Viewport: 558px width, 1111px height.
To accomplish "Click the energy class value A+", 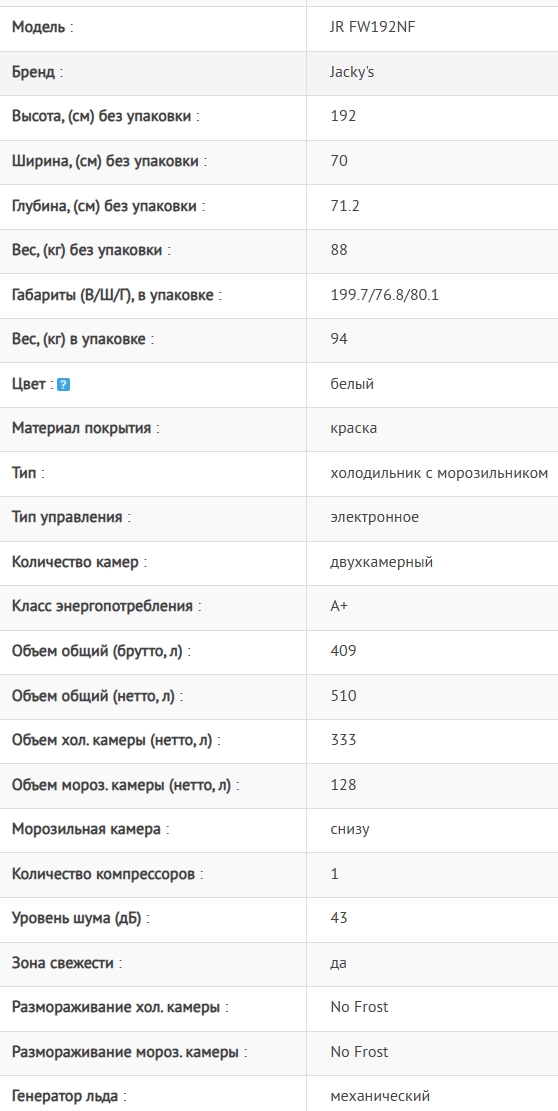I will (x=339, y=607).
